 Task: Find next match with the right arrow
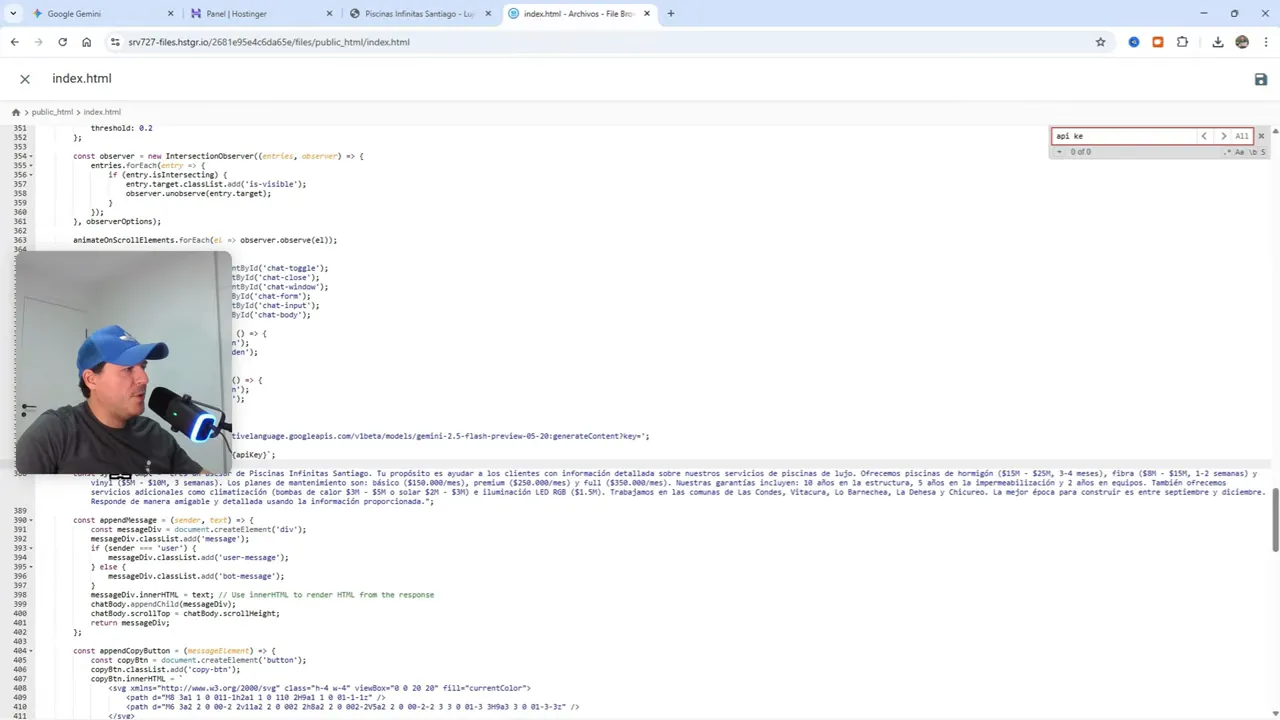coord(1223,136)
